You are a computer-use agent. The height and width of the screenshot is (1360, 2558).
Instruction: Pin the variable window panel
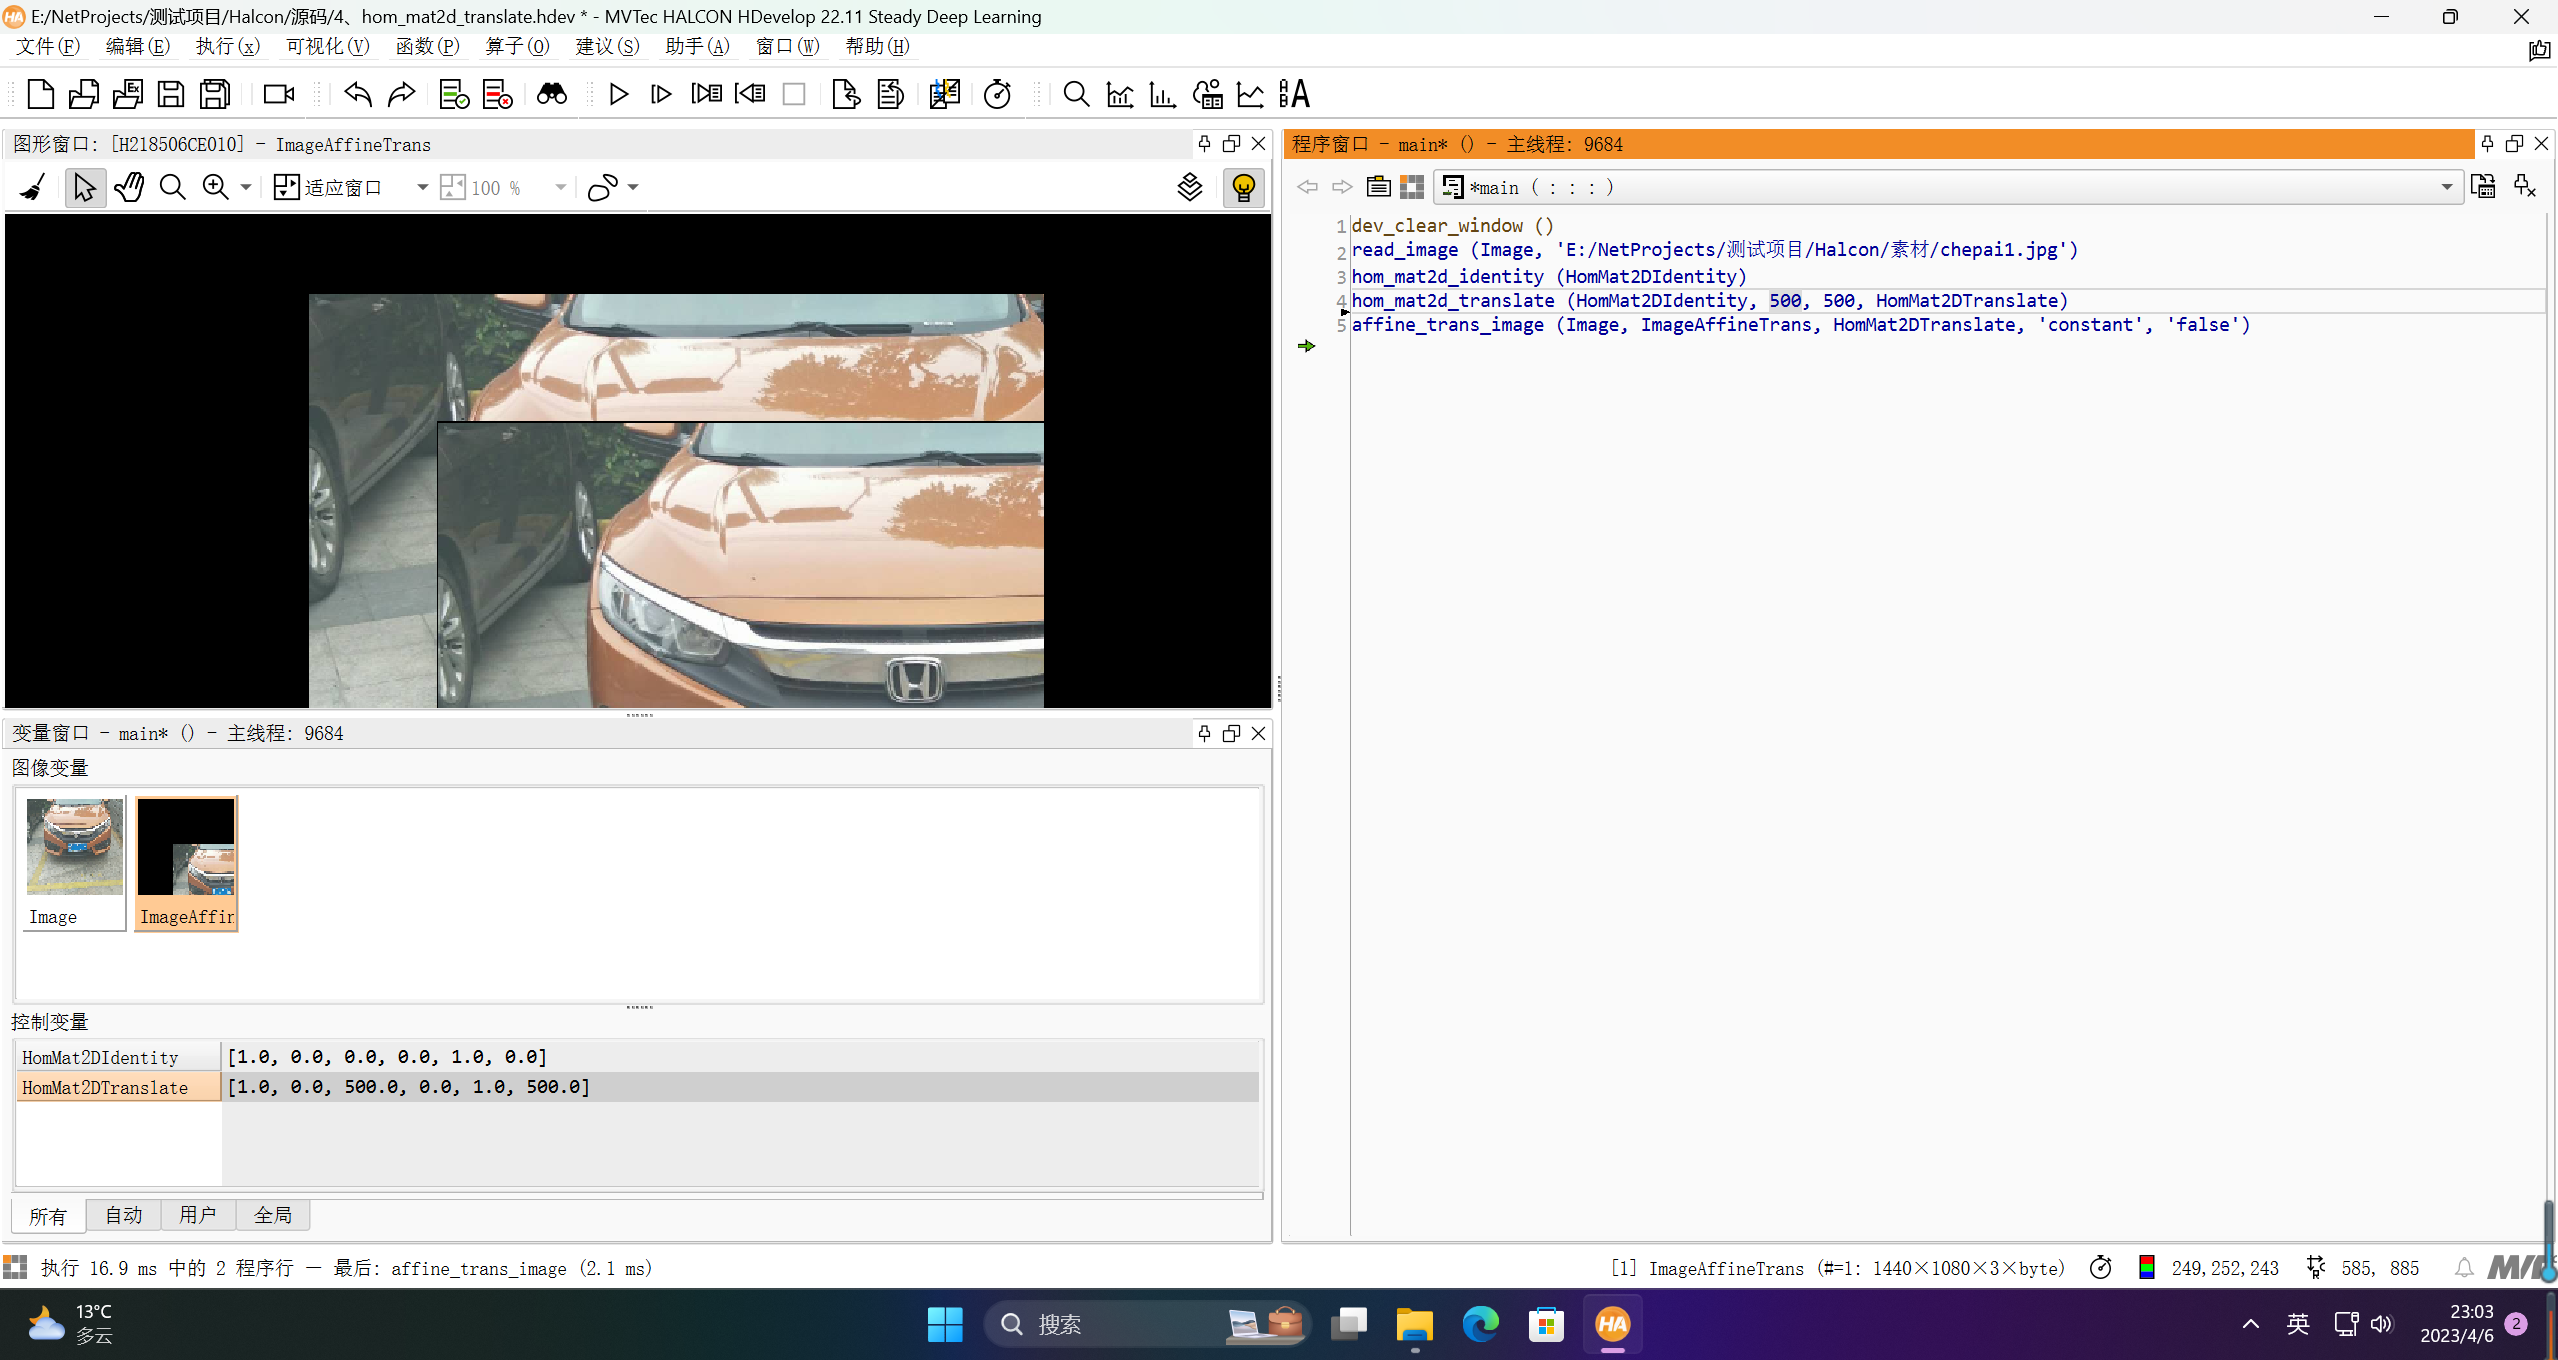pos(1204,733)
